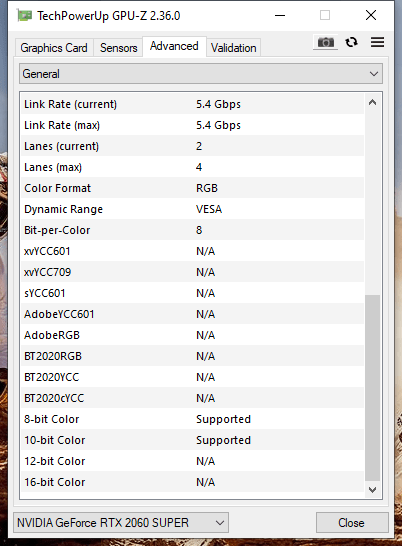The height and width of the screenshot is (546, 402).
Task: Click the scrollbar up arrow
Action: click(372, 102)
